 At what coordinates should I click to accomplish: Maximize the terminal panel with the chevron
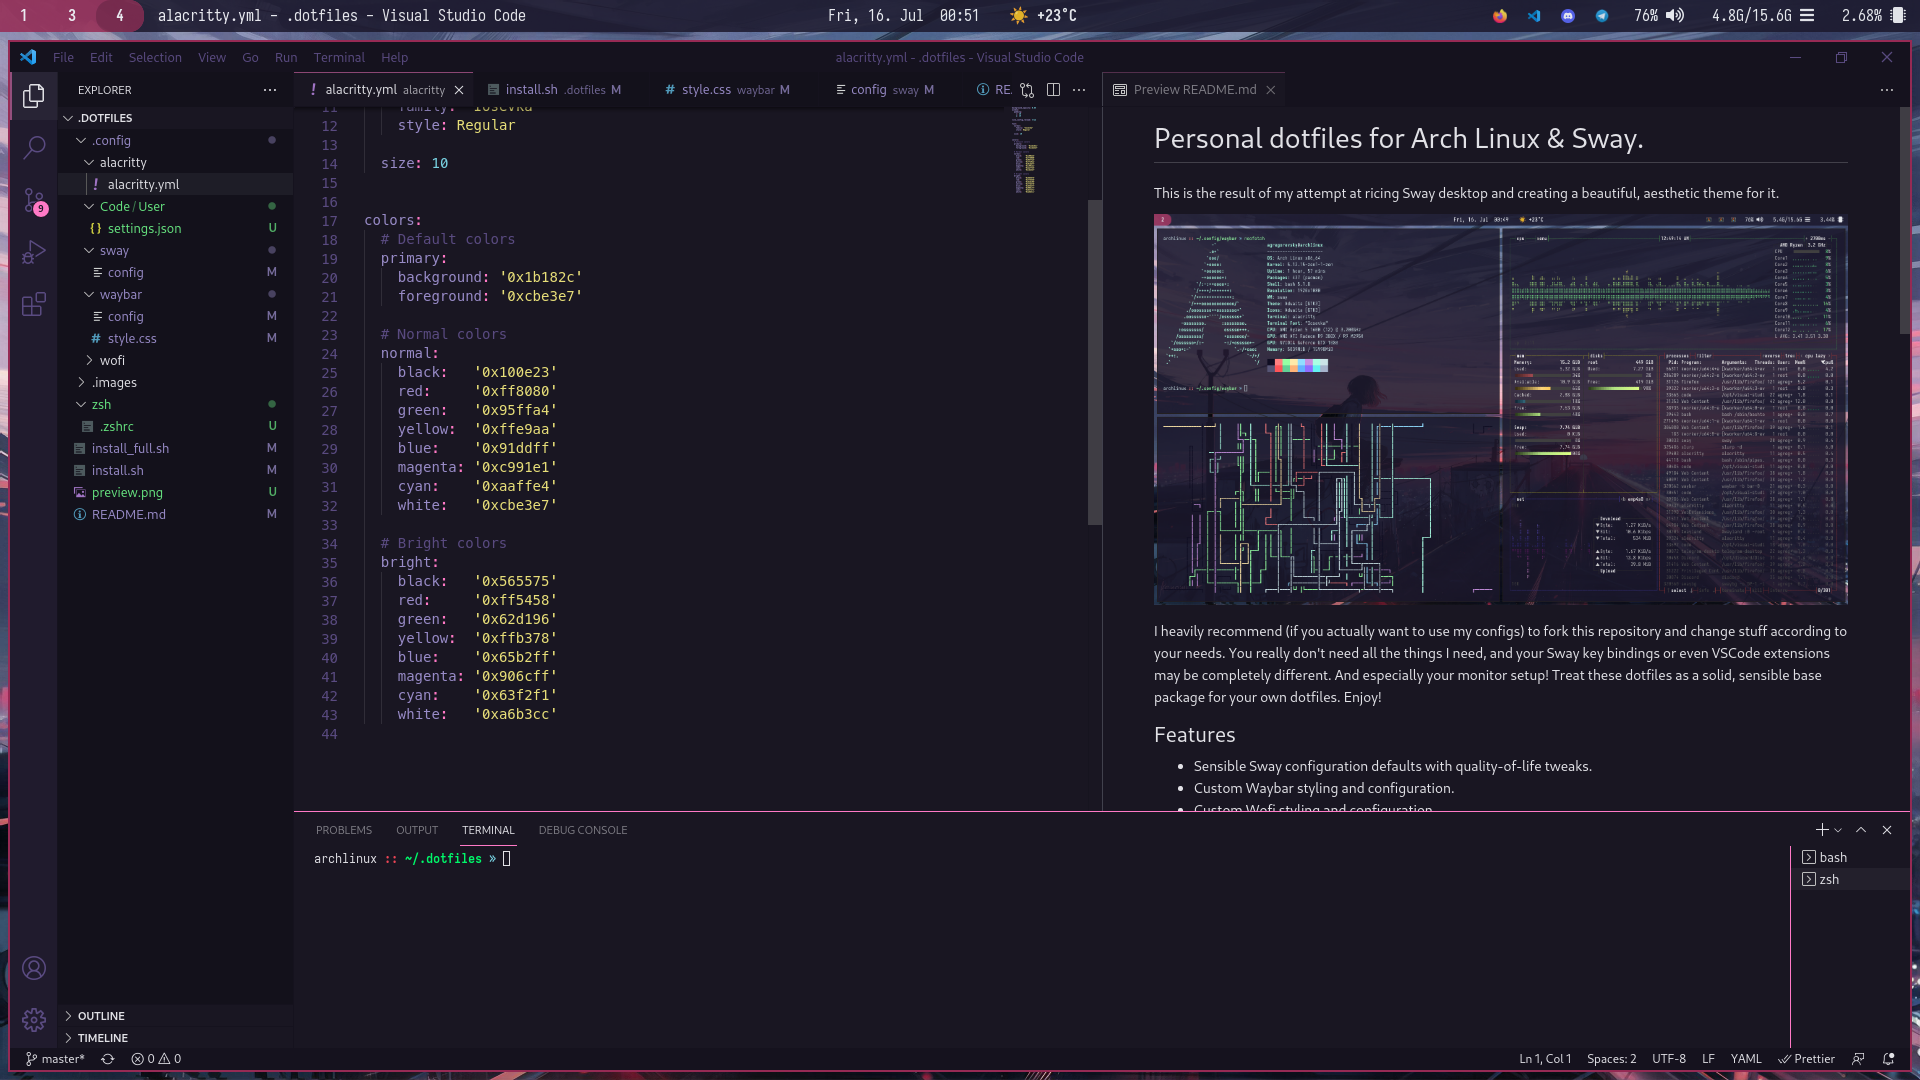1861,830
